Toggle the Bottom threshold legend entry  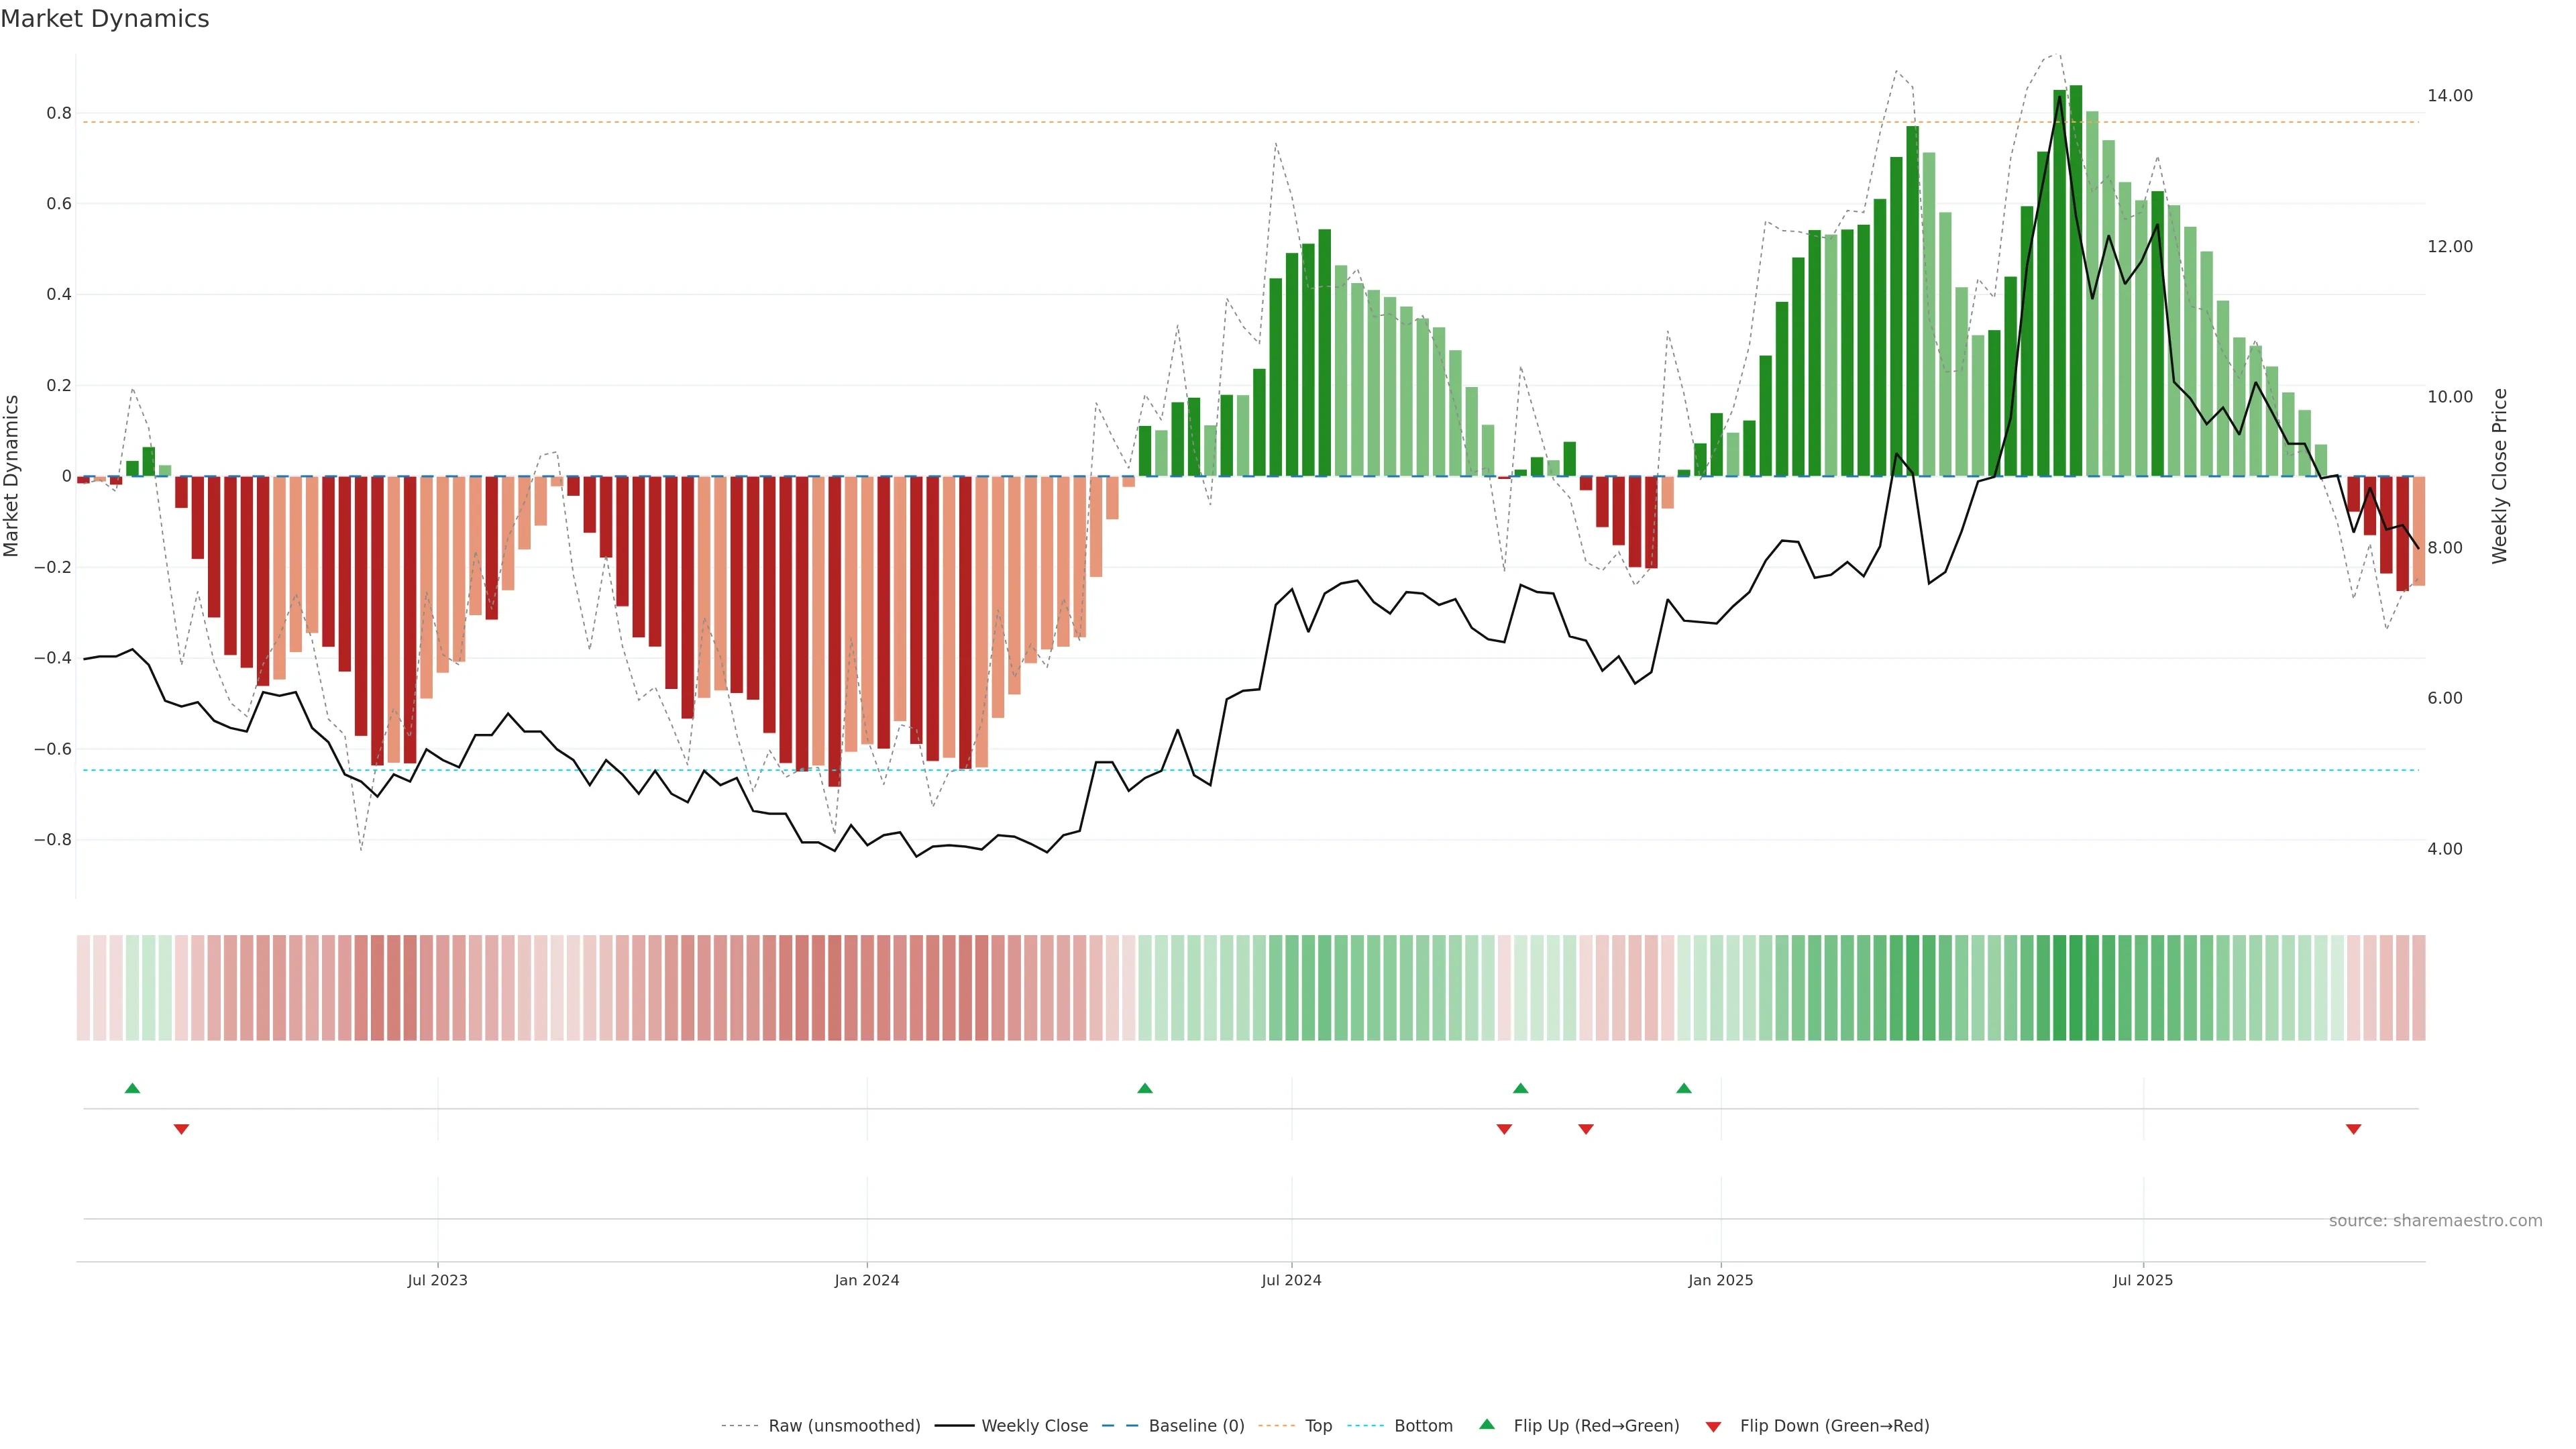point(1423,1426)
